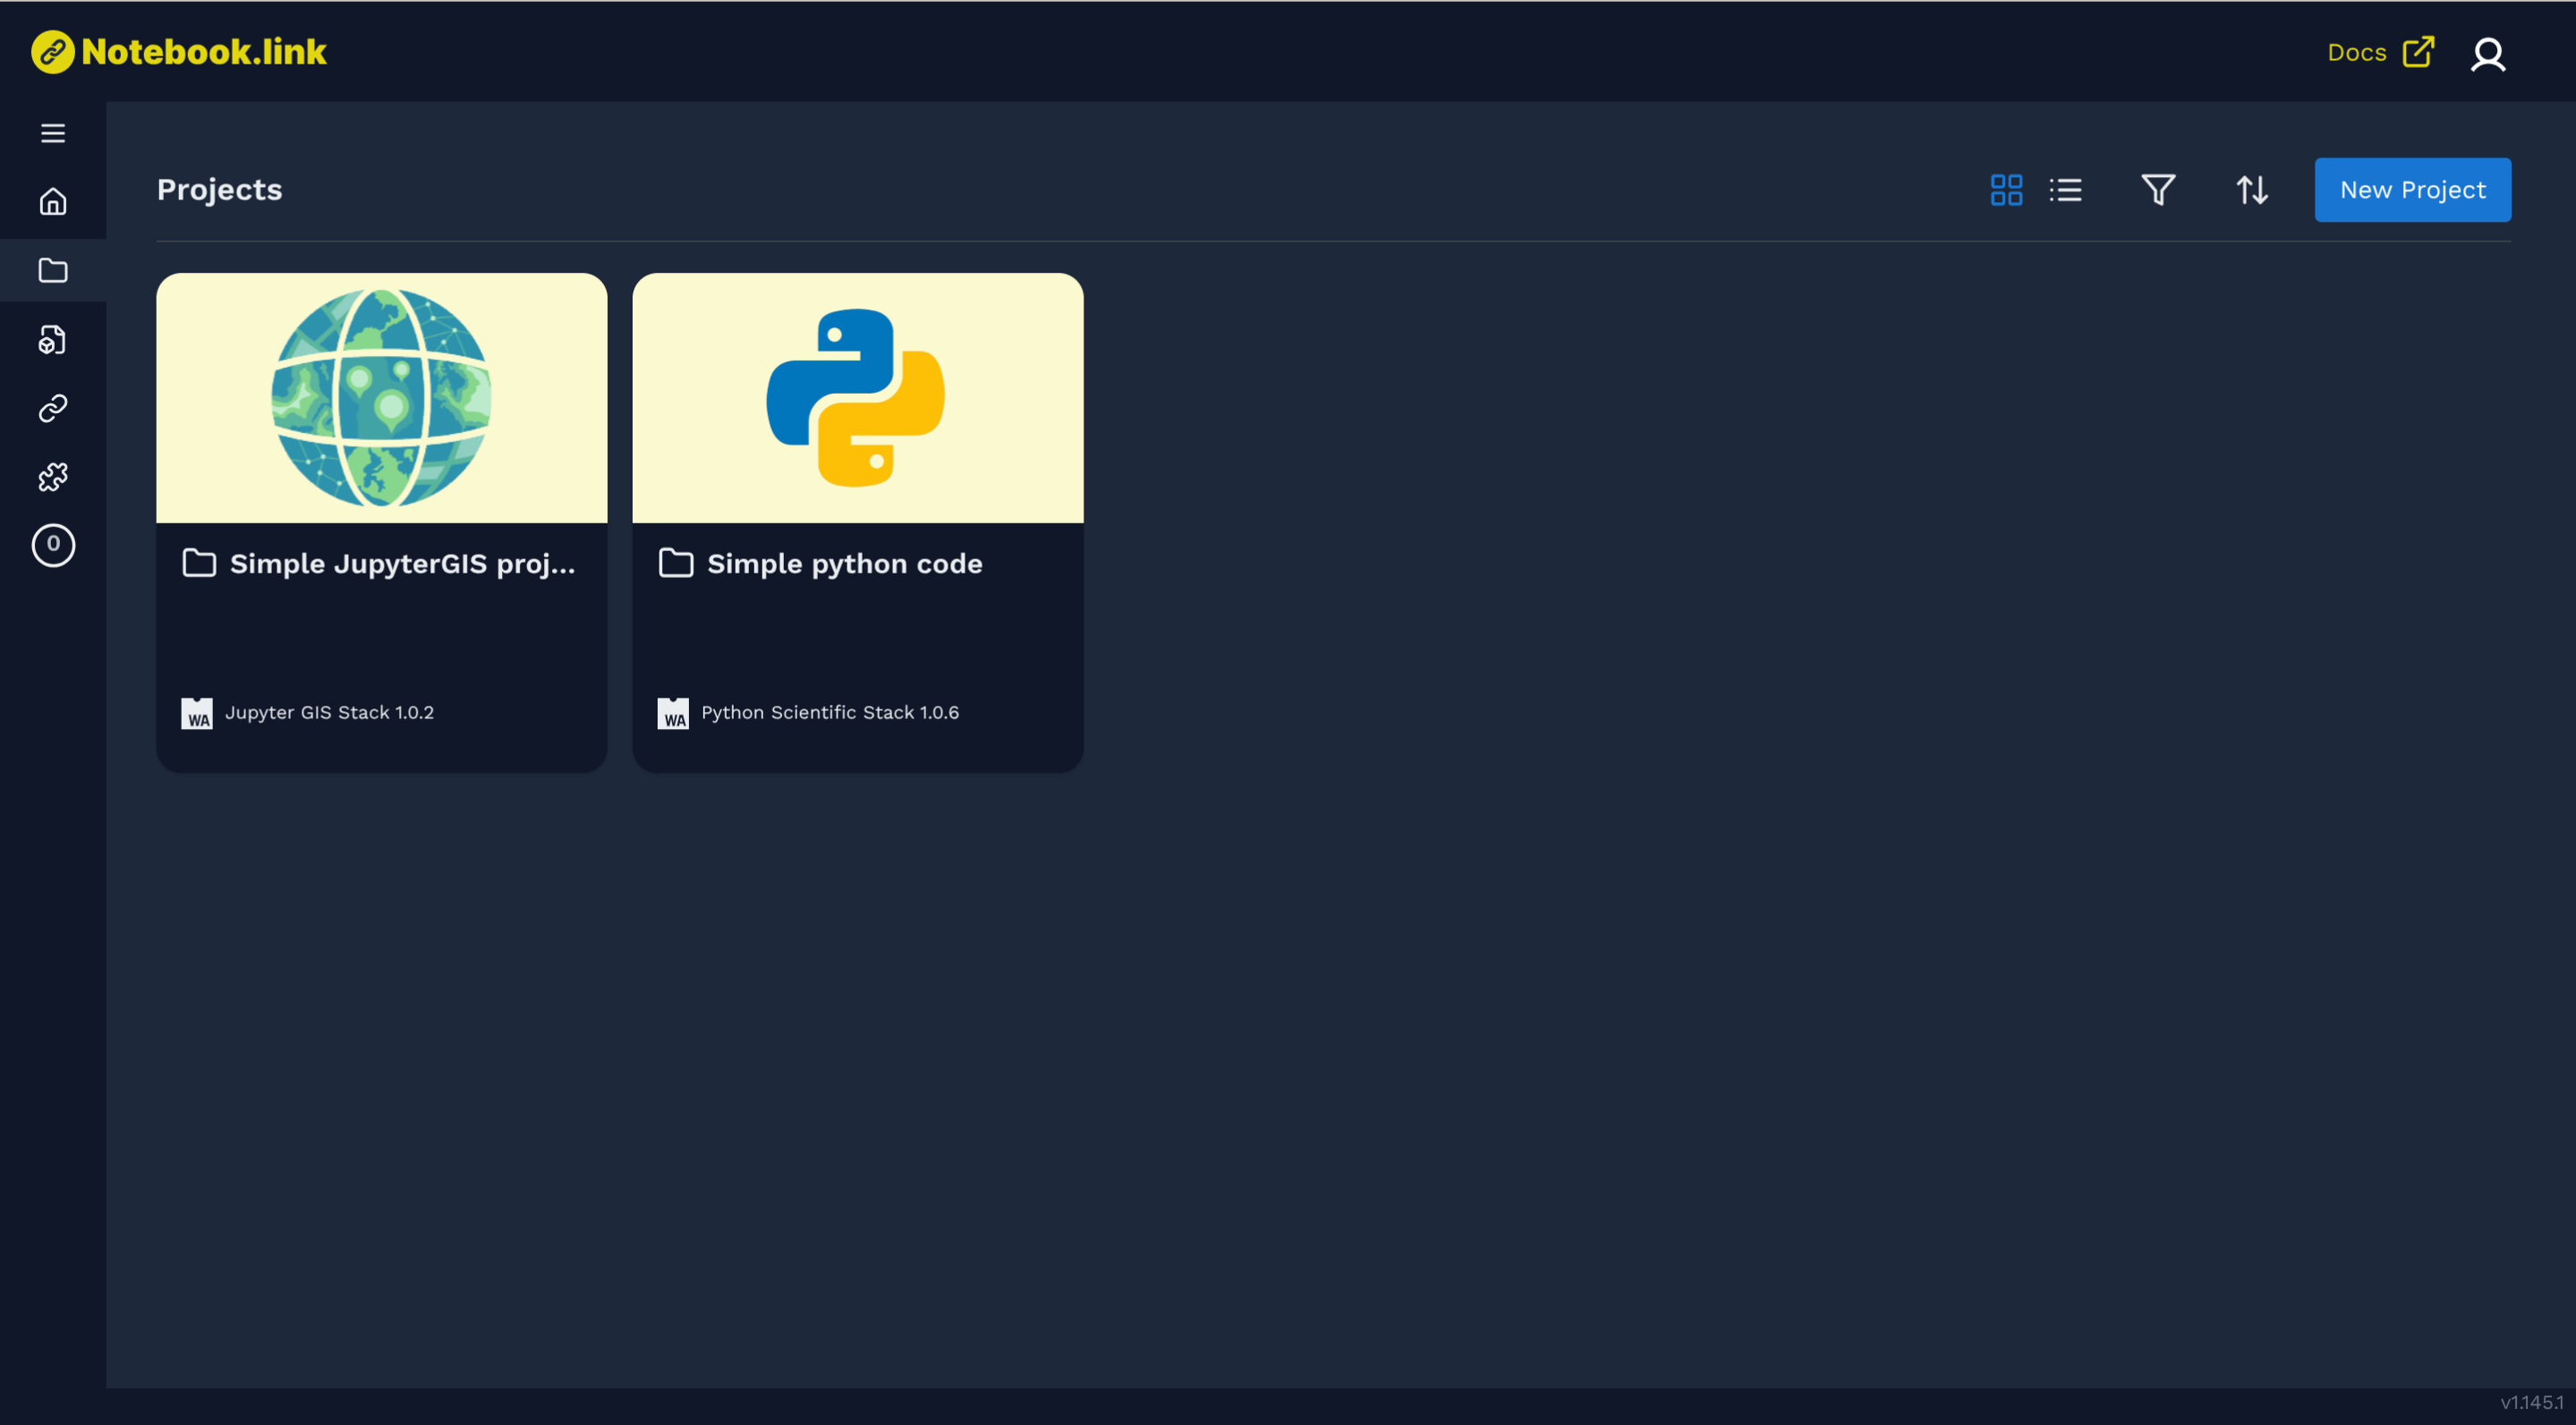
Task: Select the Projects heading section
Action: (x=218, y=189)
